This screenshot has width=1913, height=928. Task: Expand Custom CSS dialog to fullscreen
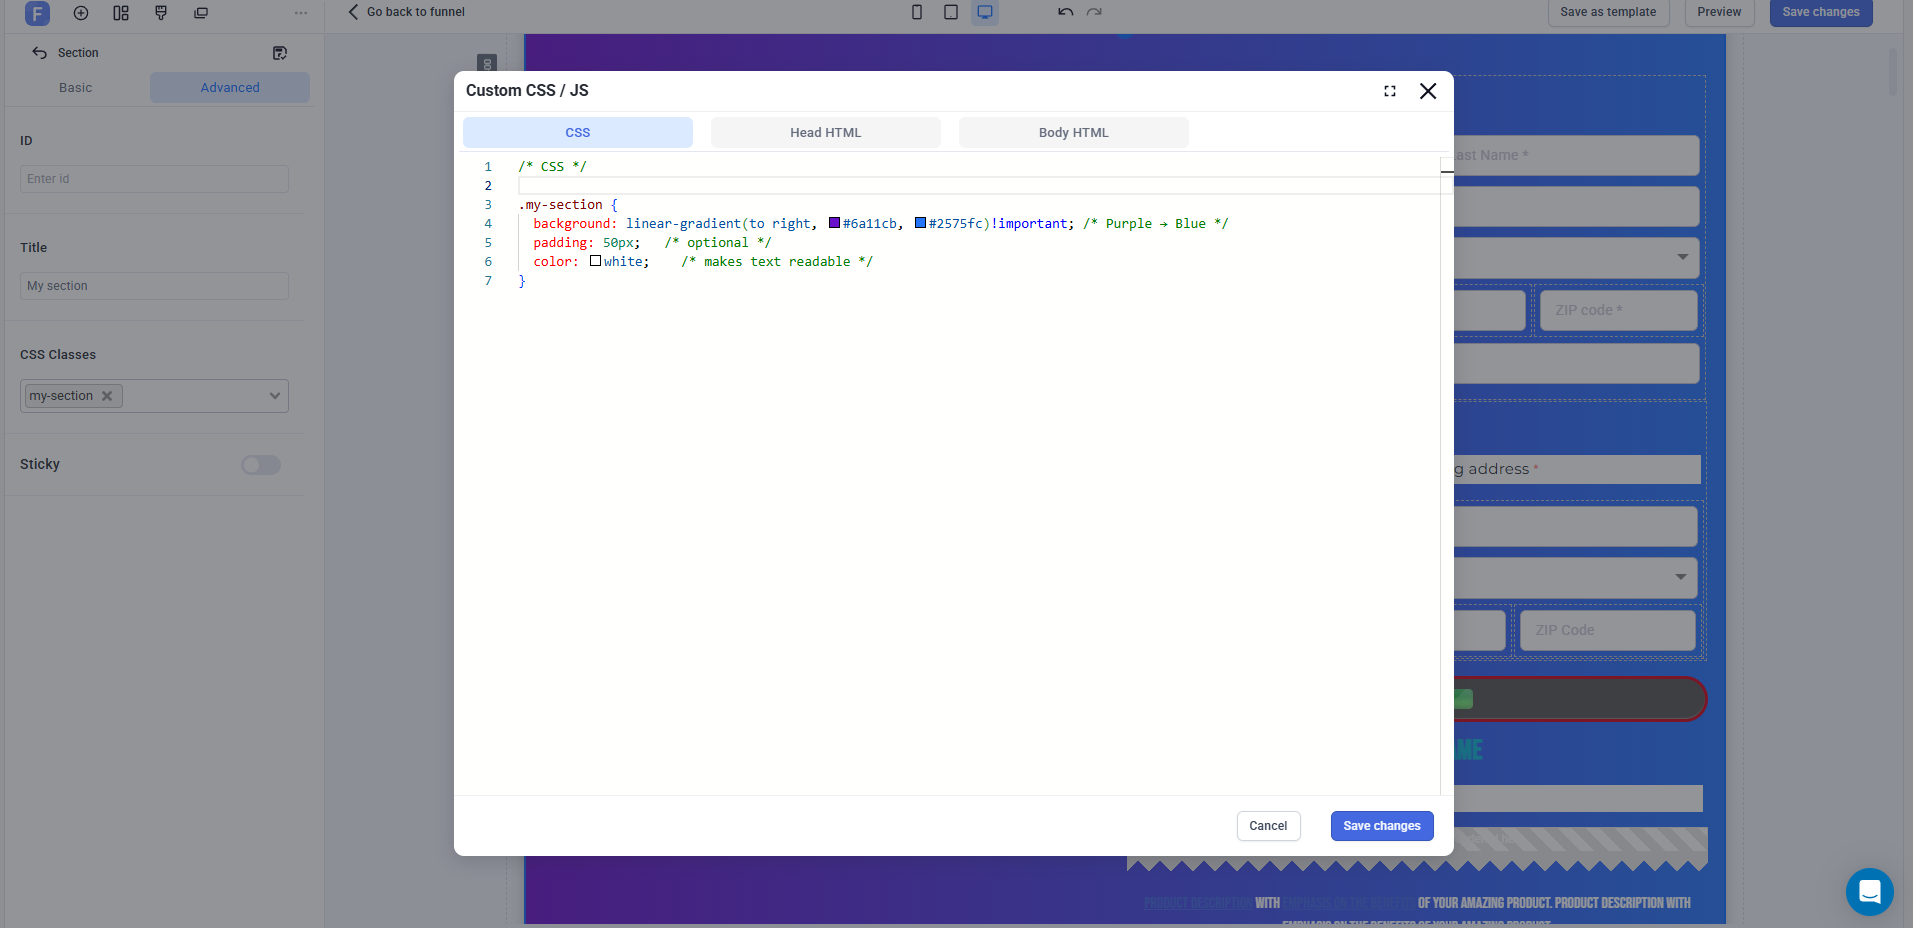pyautogui.click(x=1390, y=91)
